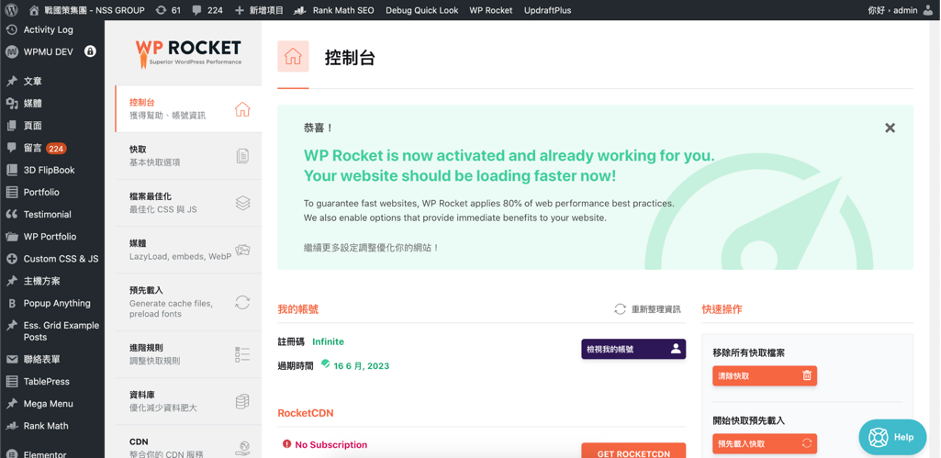Select the 預先載入 preload tab
This screenshot has height=458, width=941.
tap(188, 302)
